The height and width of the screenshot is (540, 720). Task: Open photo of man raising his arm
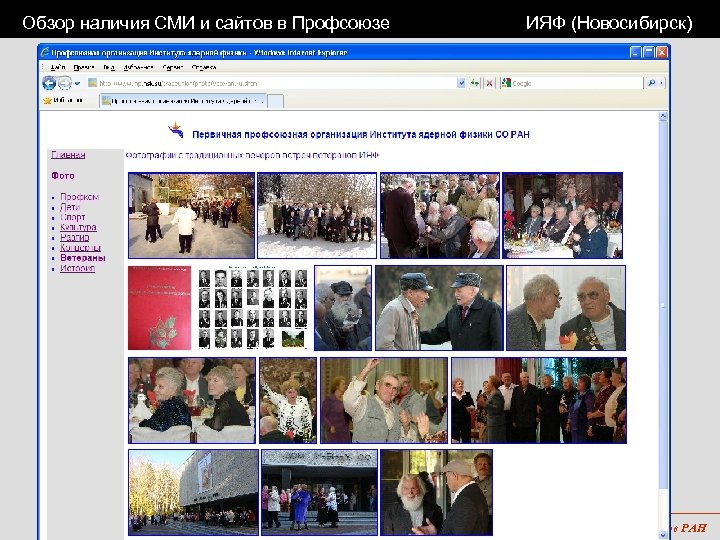point(384,400)
